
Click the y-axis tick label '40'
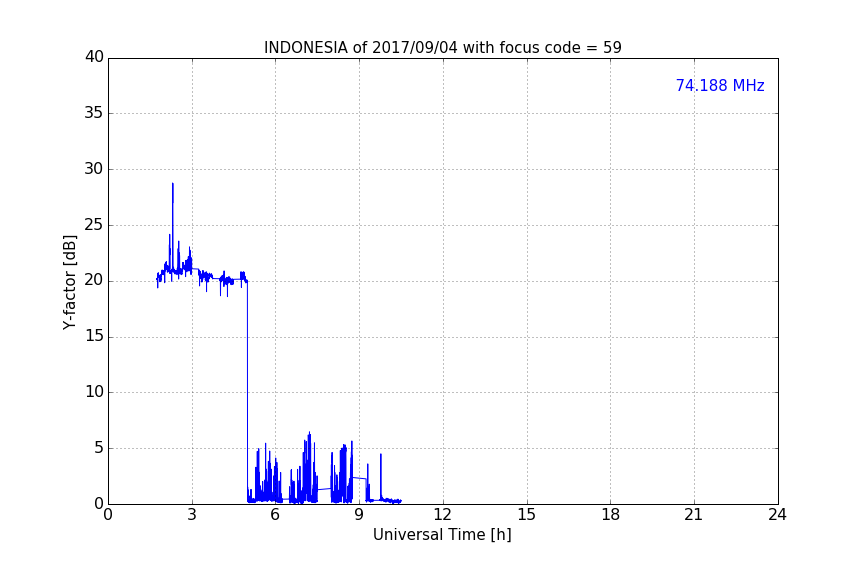point(94,57)
